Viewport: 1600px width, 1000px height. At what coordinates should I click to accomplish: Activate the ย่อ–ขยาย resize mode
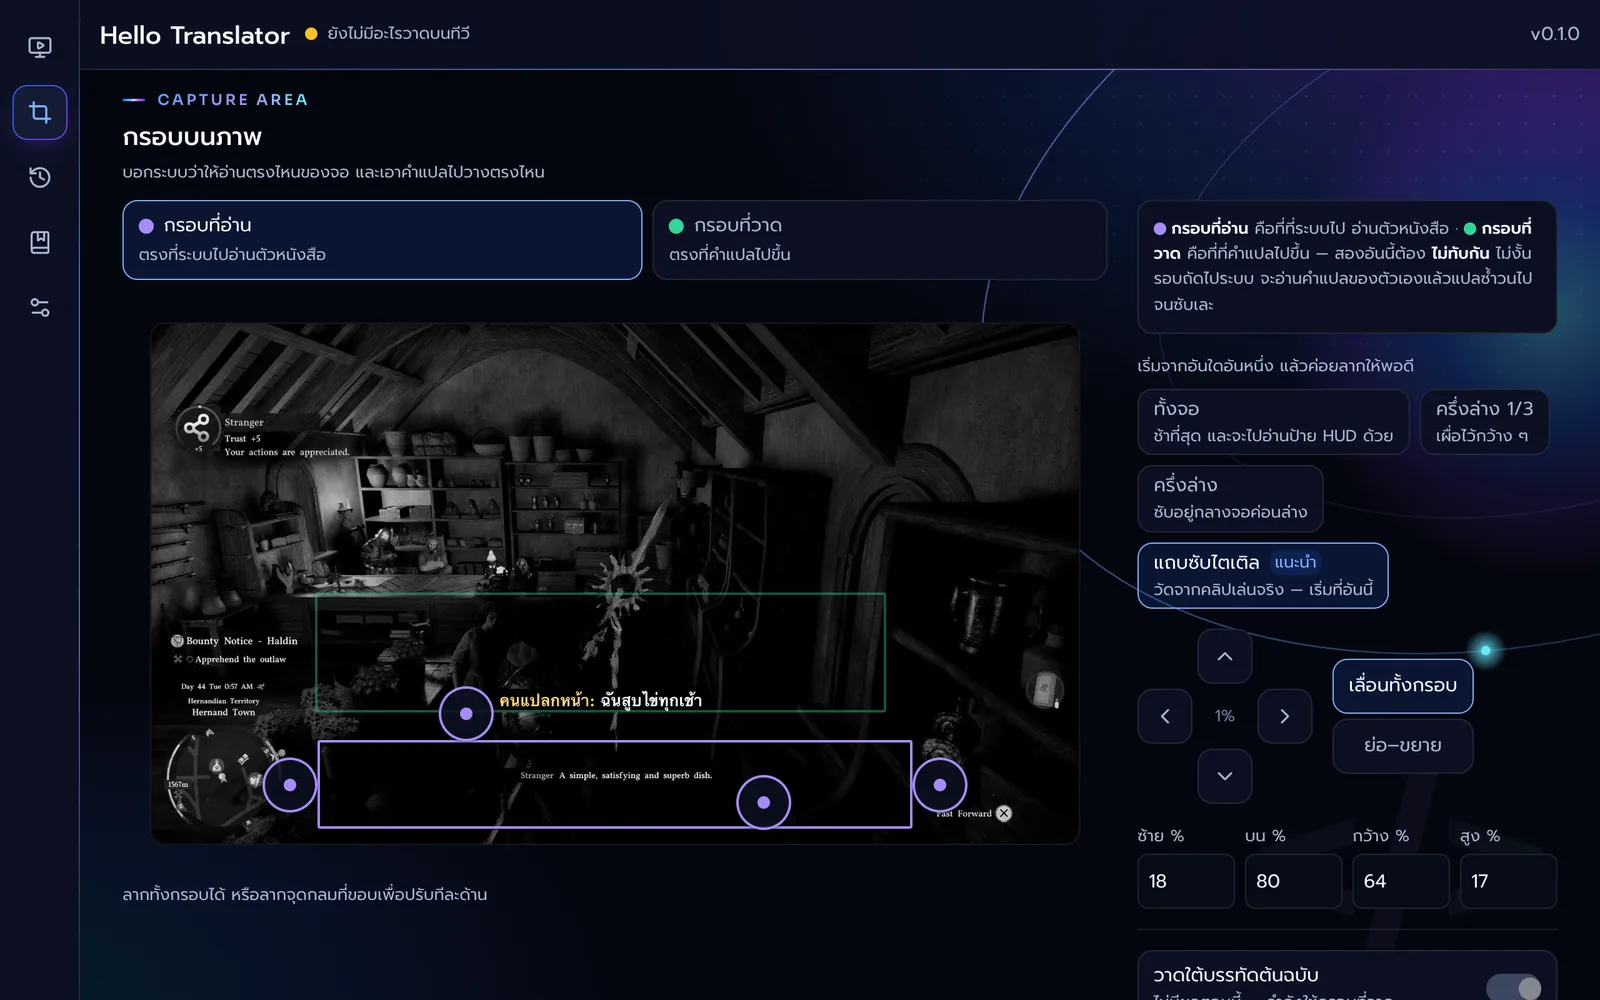click(1403, 746)
